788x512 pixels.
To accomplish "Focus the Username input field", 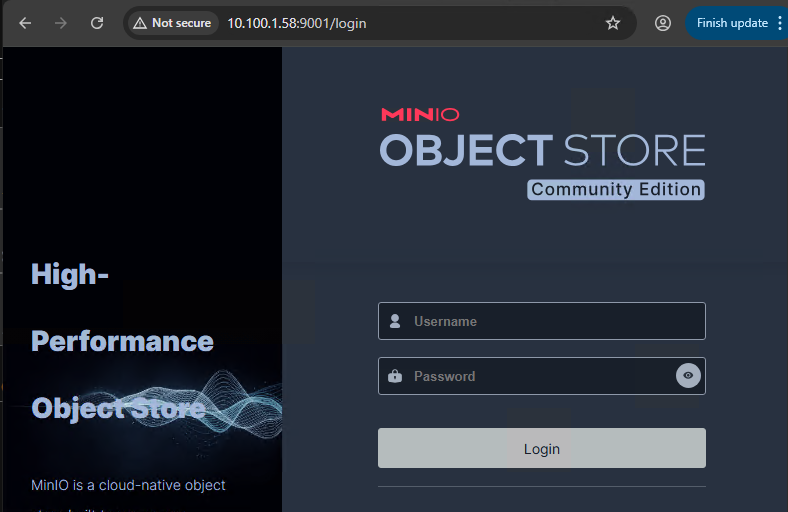I will click(x=550, y=322).
